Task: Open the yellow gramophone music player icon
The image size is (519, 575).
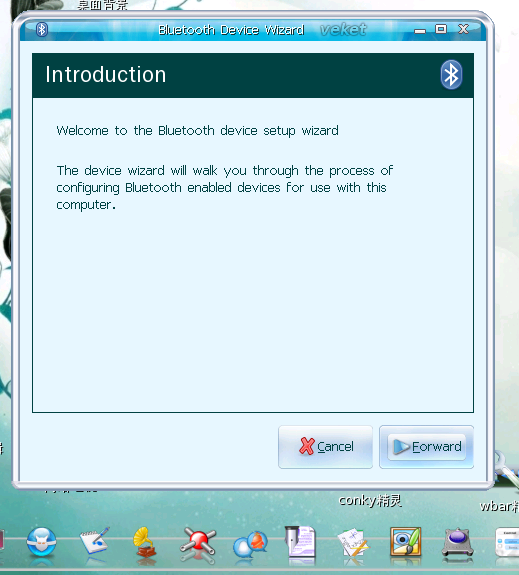Action: (145, 542)
